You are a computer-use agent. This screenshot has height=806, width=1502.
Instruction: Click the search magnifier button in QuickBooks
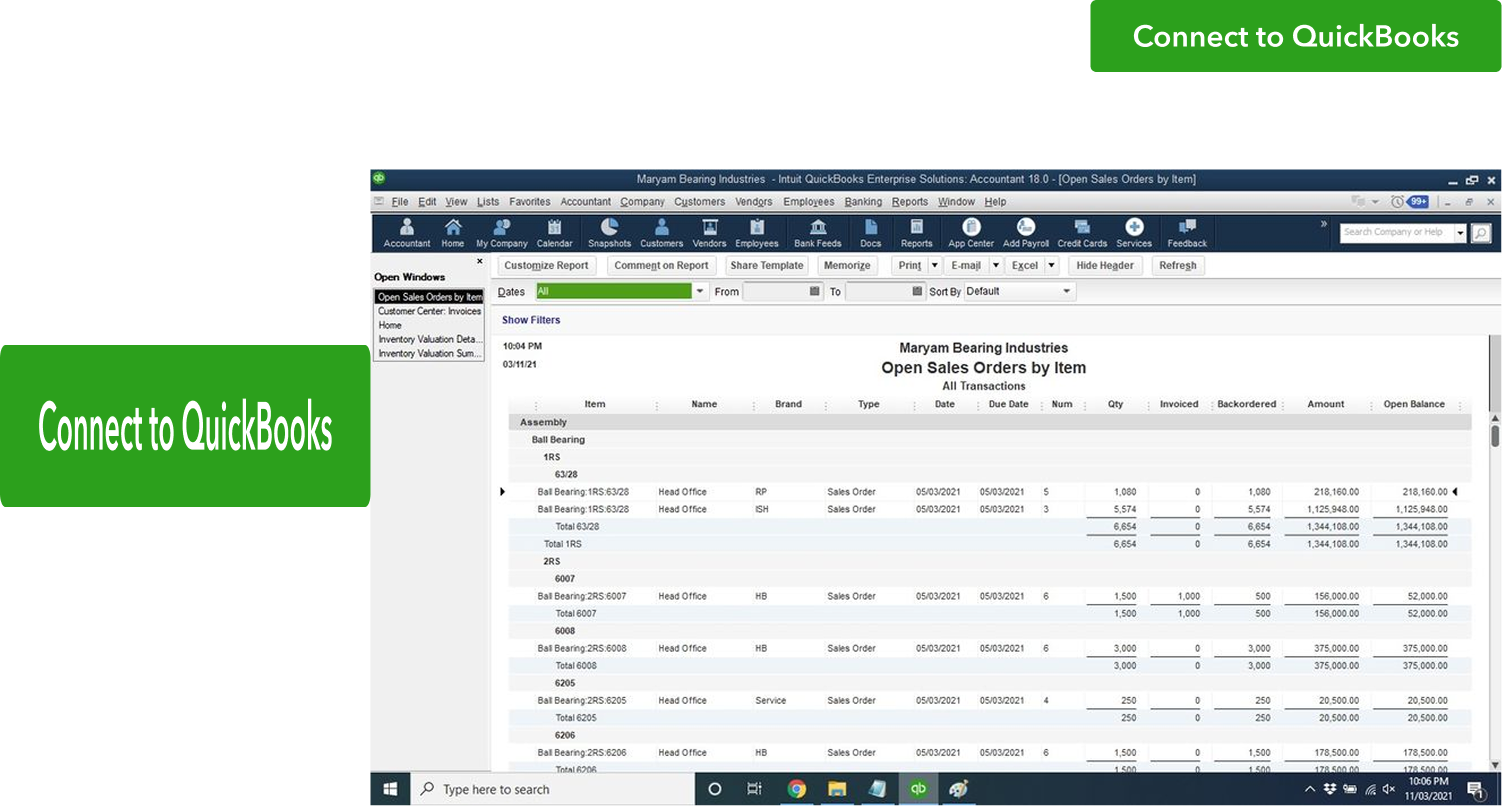(1481, 233)
